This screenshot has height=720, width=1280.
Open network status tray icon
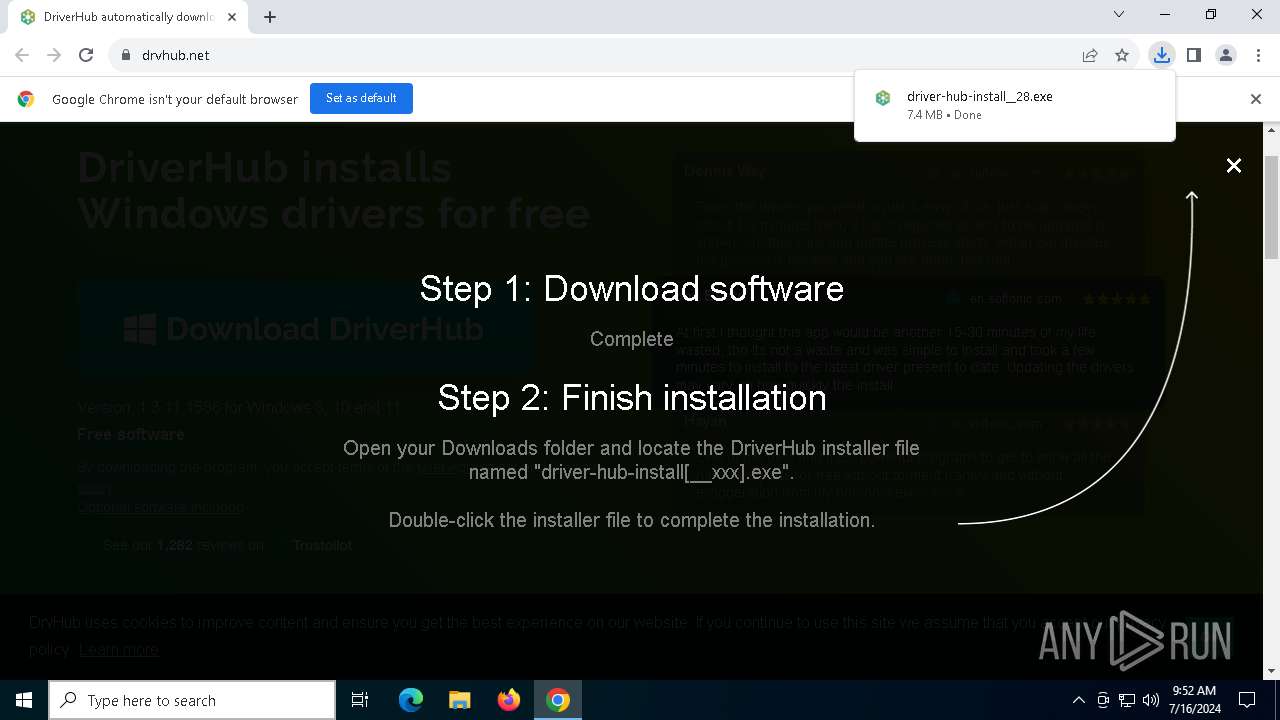1127,700
